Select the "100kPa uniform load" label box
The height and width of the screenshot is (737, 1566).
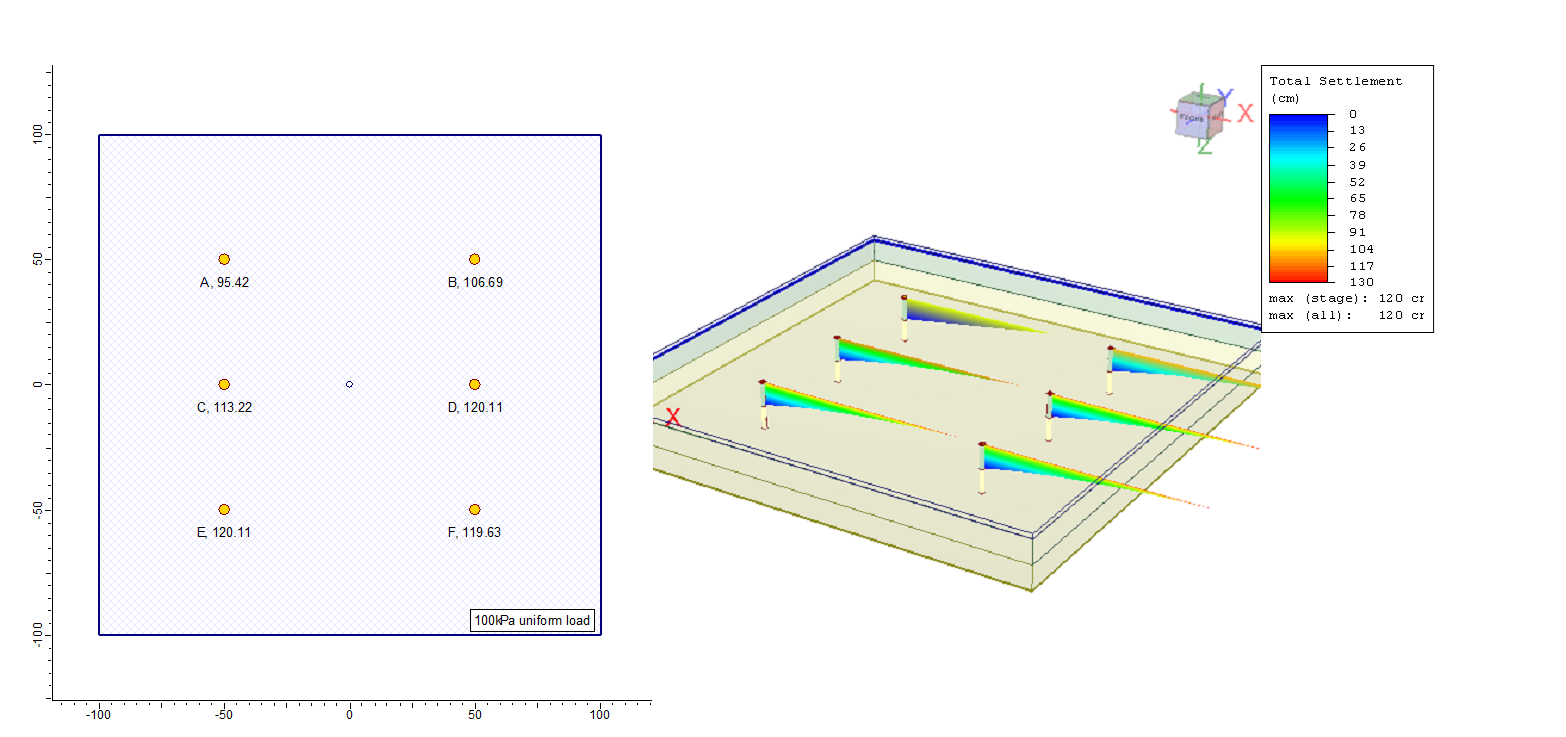coord(533,621)
